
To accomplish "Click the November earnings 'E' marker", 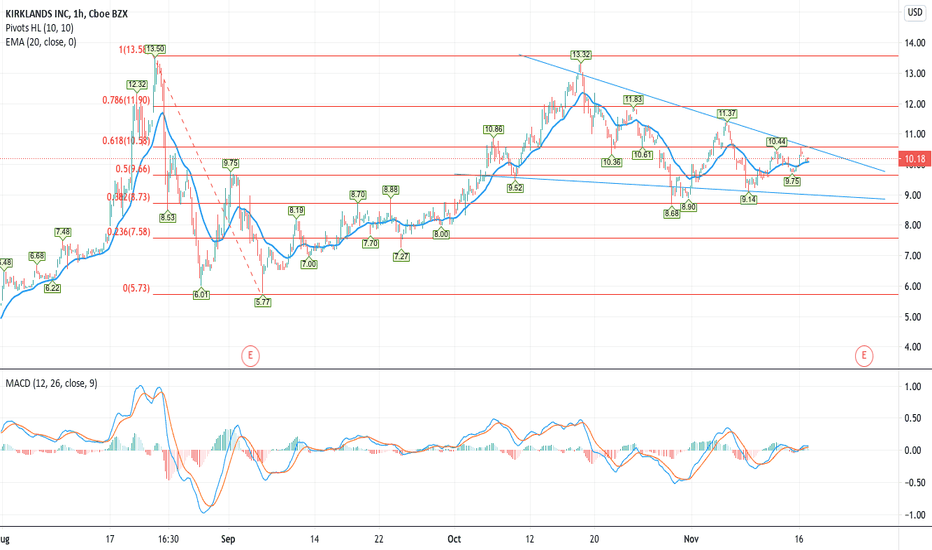I will point(864,356).
